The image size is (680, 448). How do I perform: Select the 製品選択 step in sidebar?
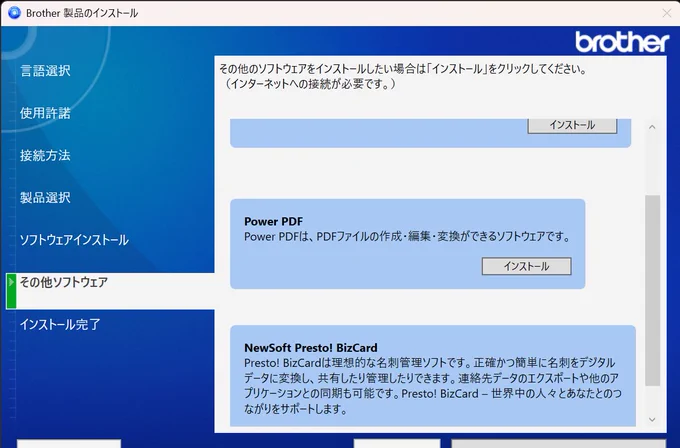(45, 198)
